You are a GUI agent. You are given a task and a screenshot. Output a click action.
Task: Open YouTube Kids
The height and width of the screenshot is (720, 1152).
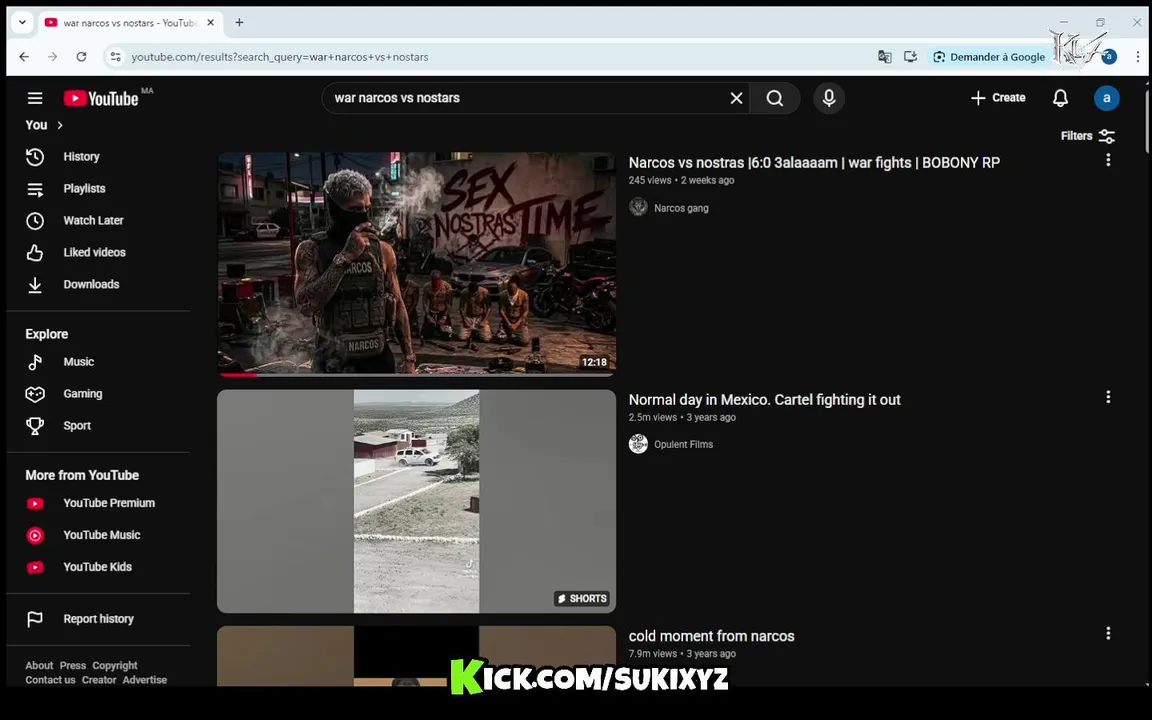coord(98,567)
